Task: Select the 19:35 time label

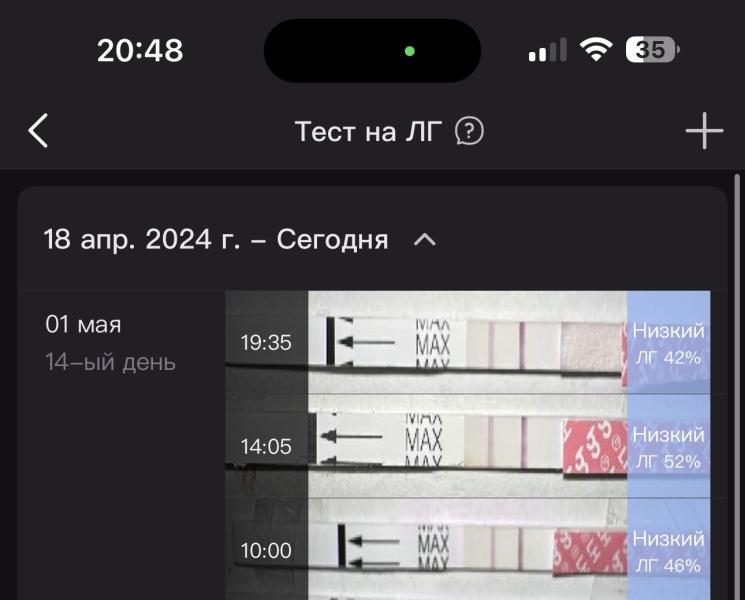Action: [x=266, y=343]
